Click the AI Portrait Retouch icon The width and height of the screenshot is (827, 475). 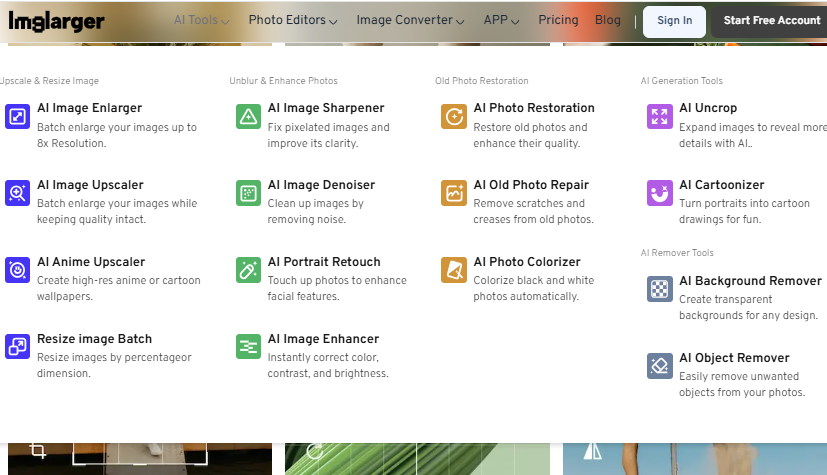248,270
